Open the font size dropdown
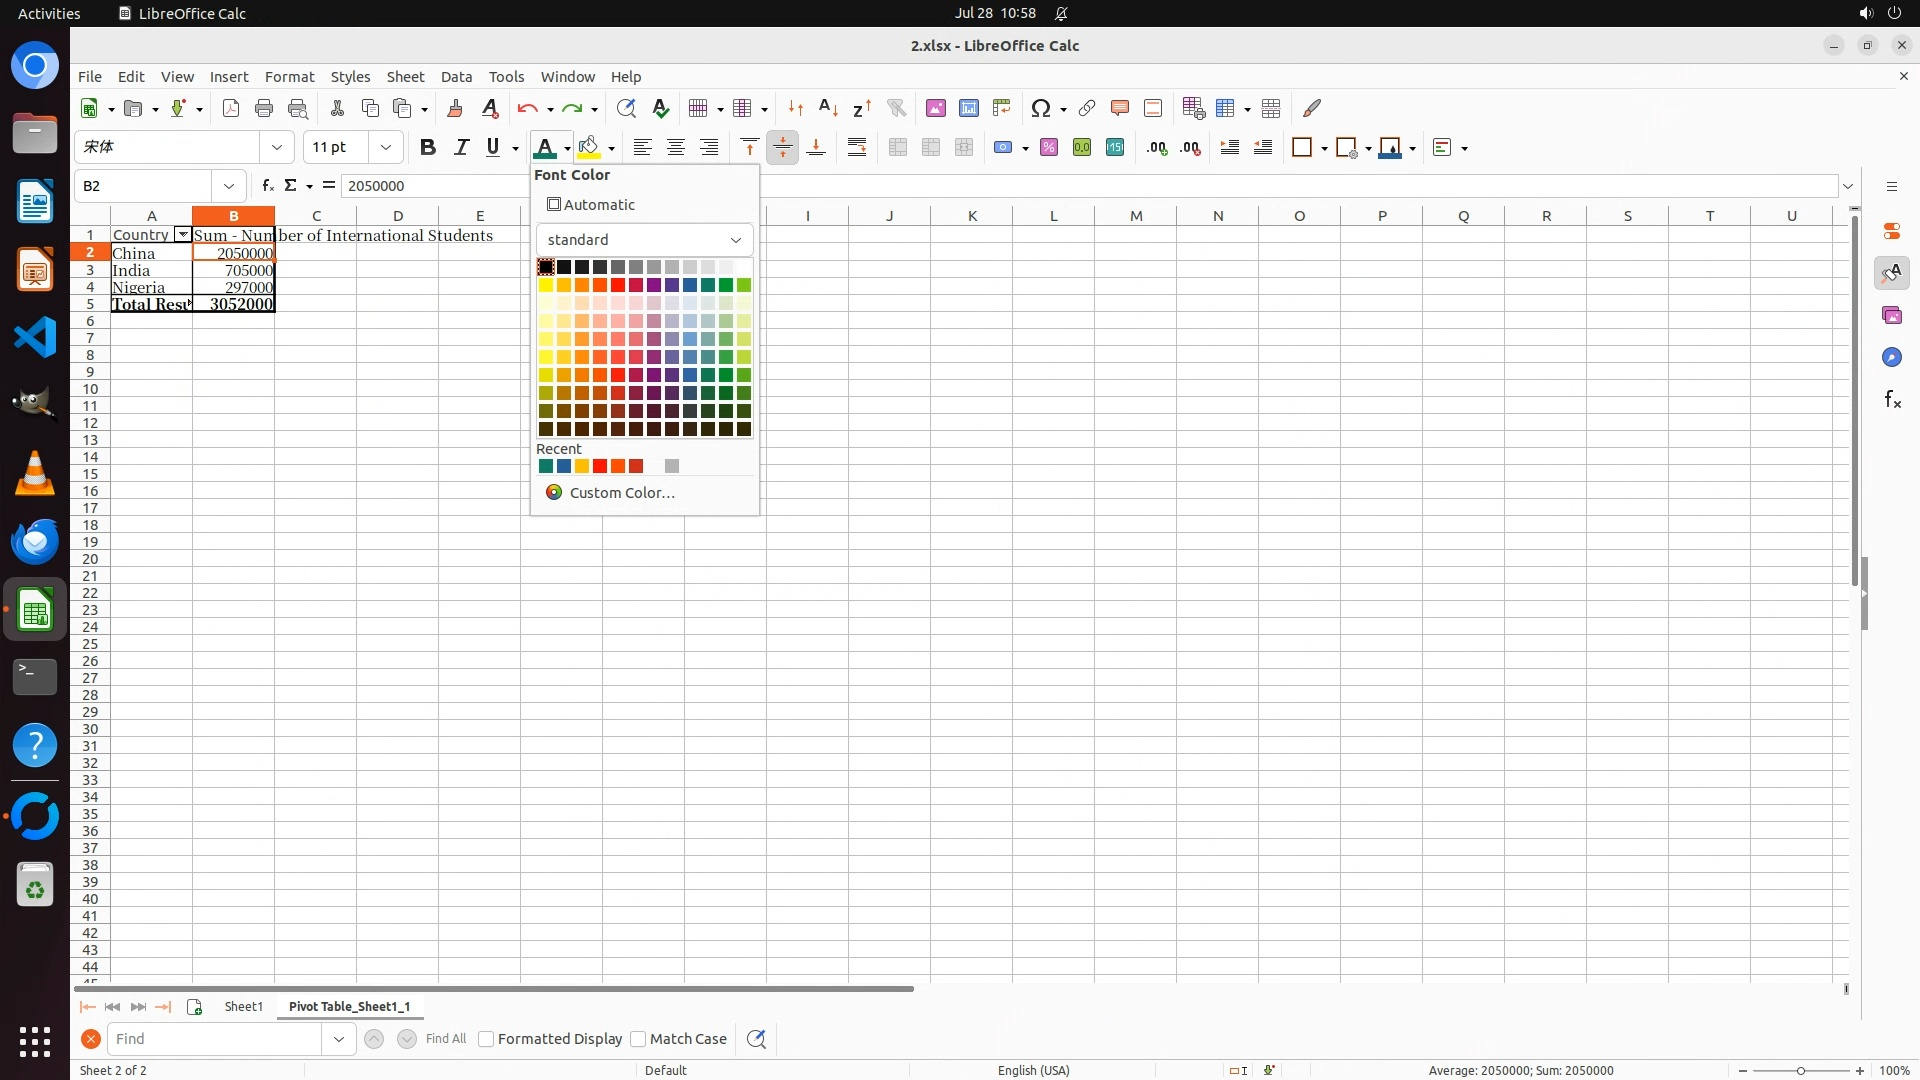This screenshot has width=1920, height=1080. pyautogui.click(x=386, y=148)
